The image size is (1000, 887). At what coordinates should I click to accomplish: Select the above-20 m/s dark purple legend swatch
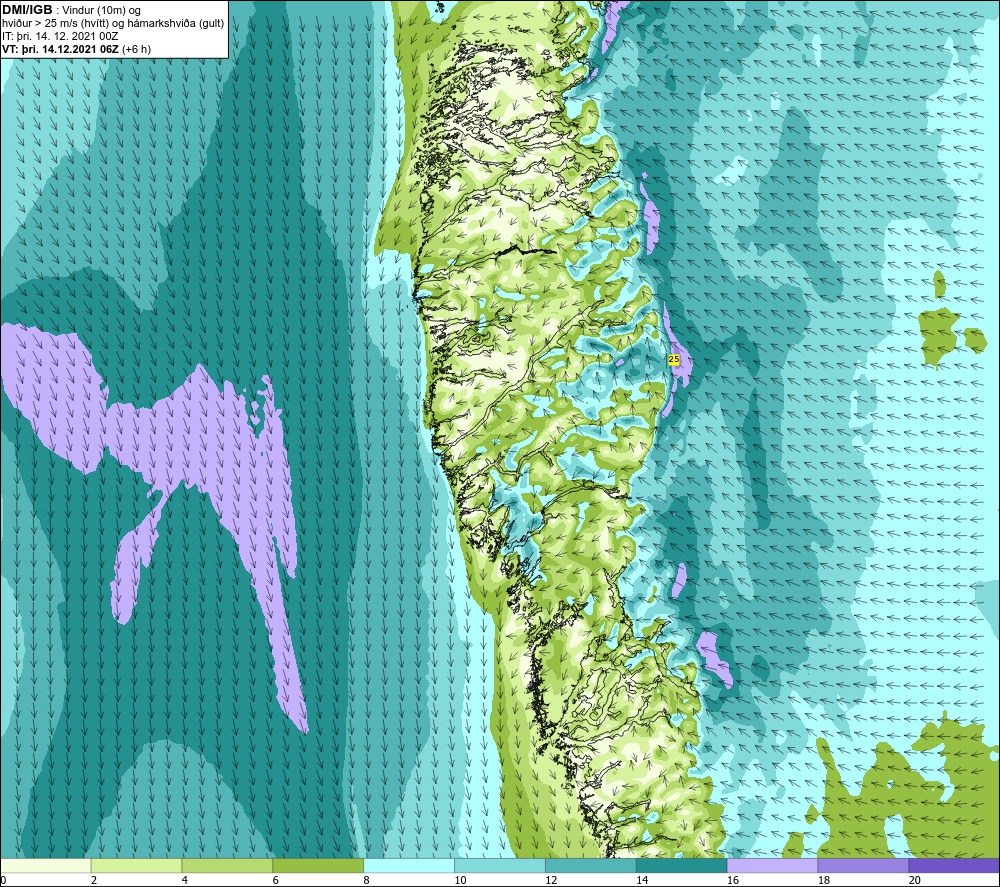pos(953,865)
